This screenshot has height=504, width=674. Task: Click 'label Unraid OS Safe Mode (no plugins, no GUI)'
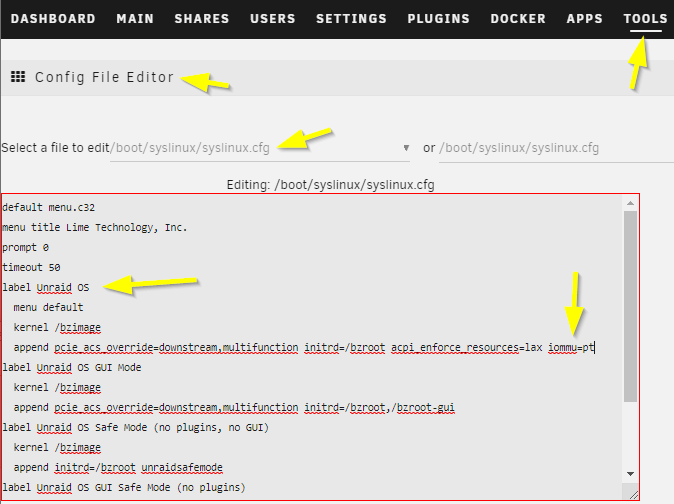pyautogui.click(x=135, y=428)
